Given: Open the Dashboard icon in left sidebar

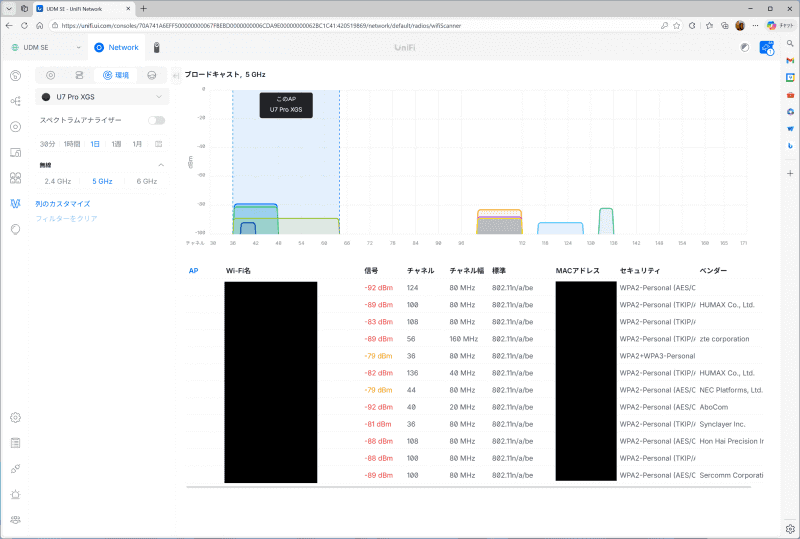Looking at the screenshot, I should pyautogui.click(x=16, y=76).
